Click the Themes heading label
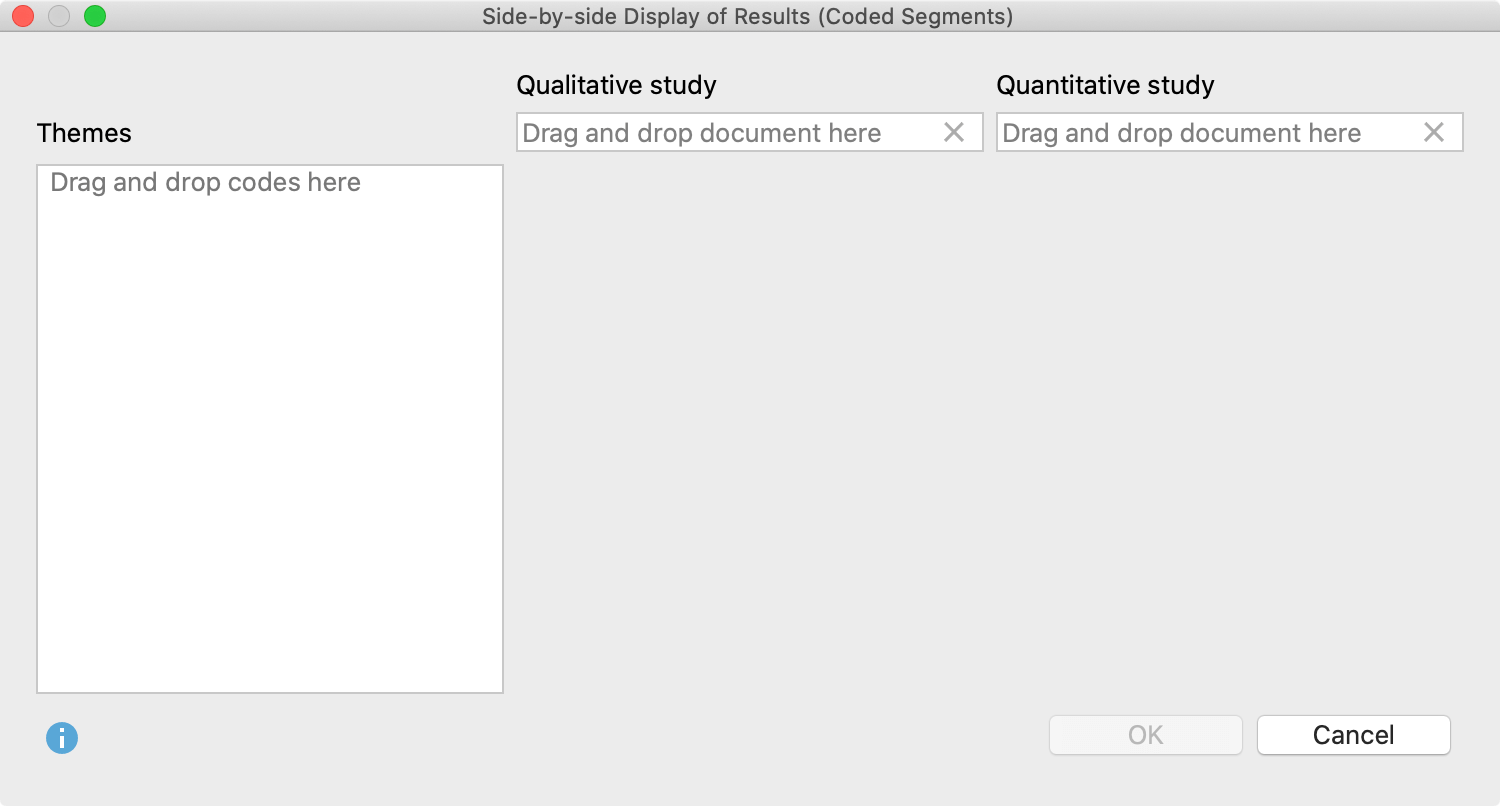The width and height of the screenshot is (1500, 806). coord(84,133)
